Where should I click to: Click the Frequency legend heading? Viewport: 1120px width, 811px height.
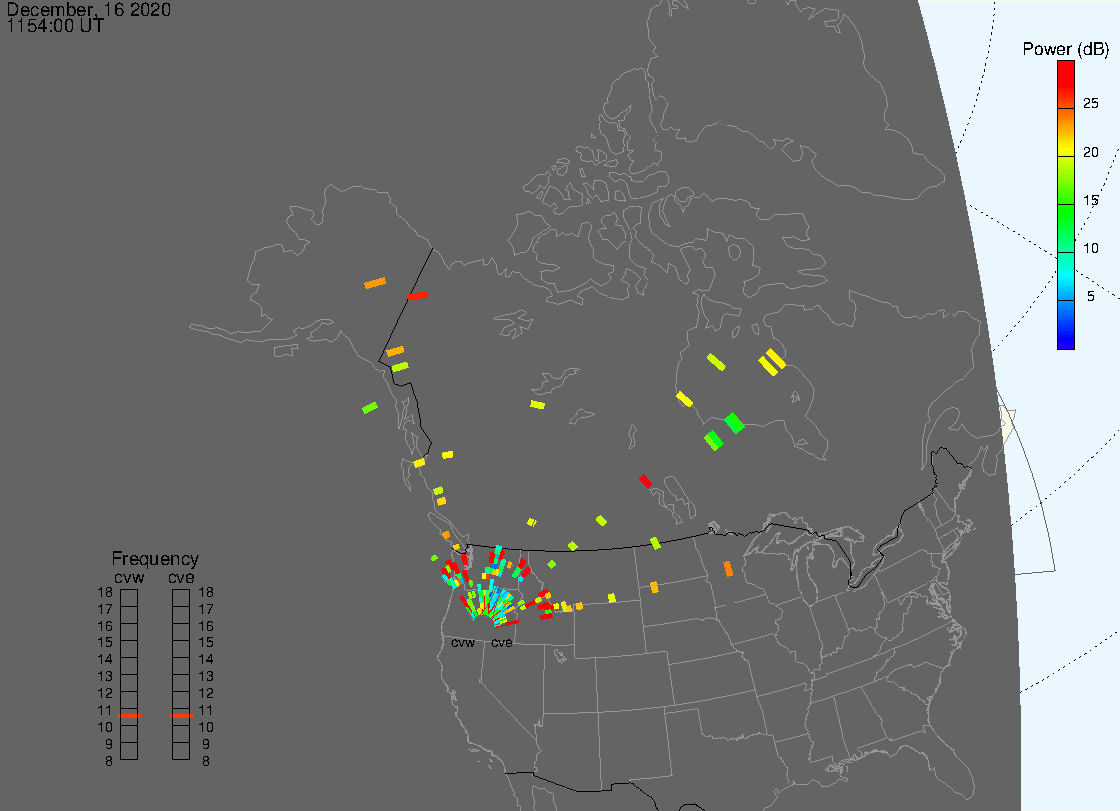[x=155, y=559]
